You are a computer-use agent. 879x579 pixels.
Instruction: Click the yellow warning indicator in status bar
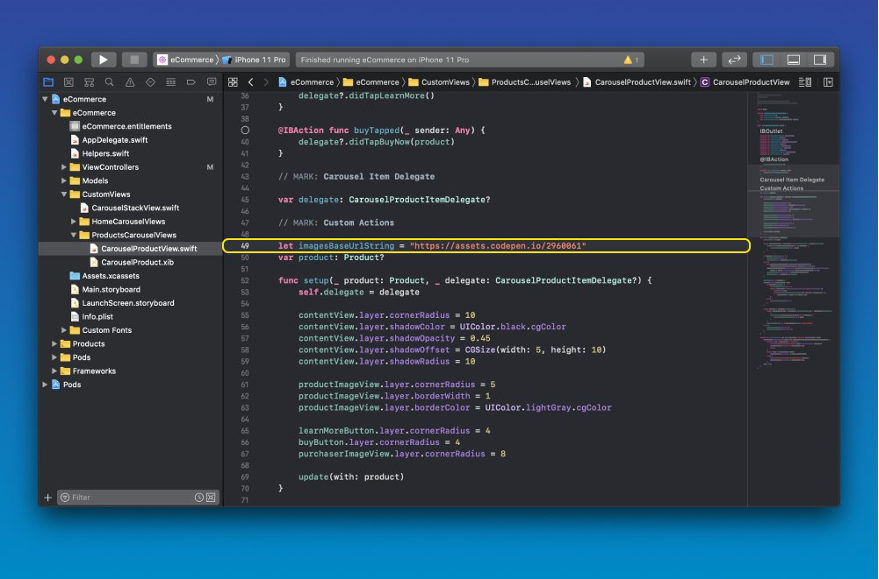click(x=631, y=60)
